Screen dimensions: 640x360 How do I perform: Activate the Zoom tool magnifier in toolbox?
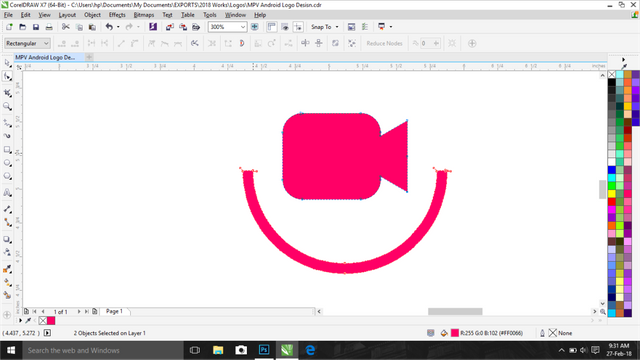pyautogui.click(x=7, y=107)
